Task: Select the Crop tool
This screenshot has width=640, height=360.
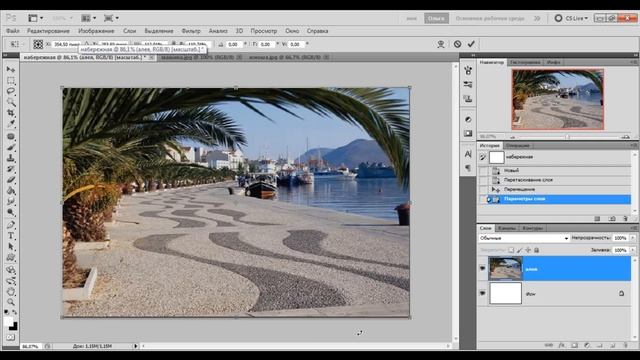Action: coord(11,112)
